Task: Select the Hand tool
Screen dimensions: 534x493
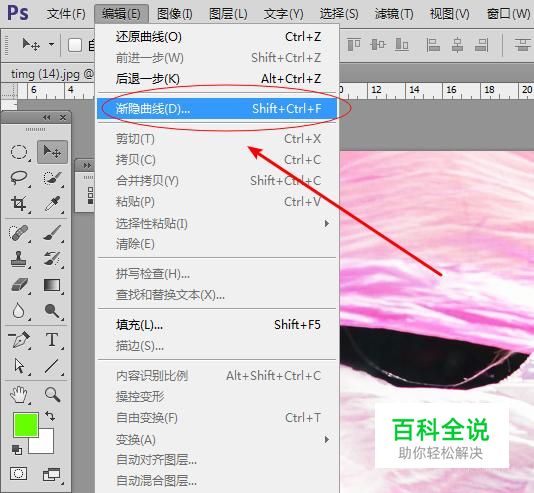Action: (19, 395)
